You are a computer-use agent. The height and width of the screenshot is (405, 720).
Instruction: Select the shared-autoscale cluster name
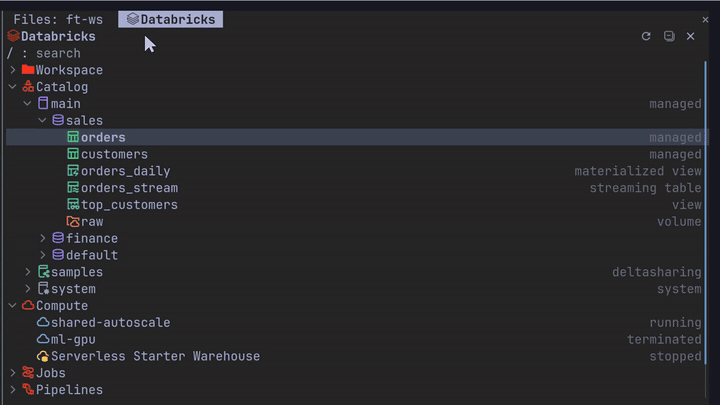tap(111, 322)
